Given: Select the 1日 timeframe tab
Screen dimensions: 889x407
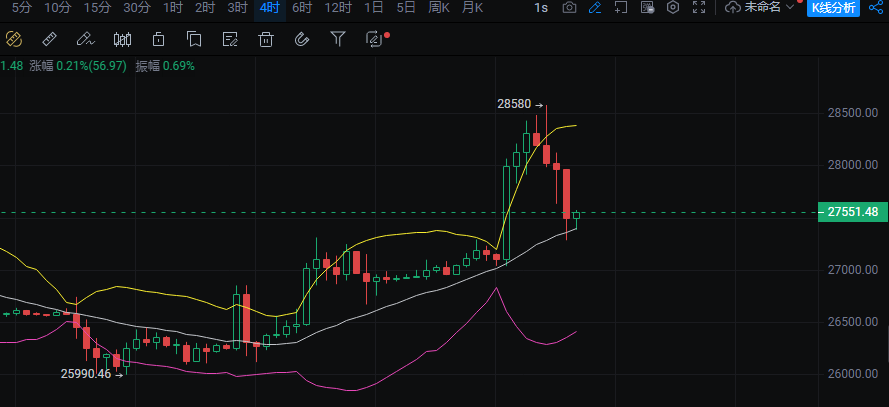Looking at the screenshot, I should [x=373, y=8].
